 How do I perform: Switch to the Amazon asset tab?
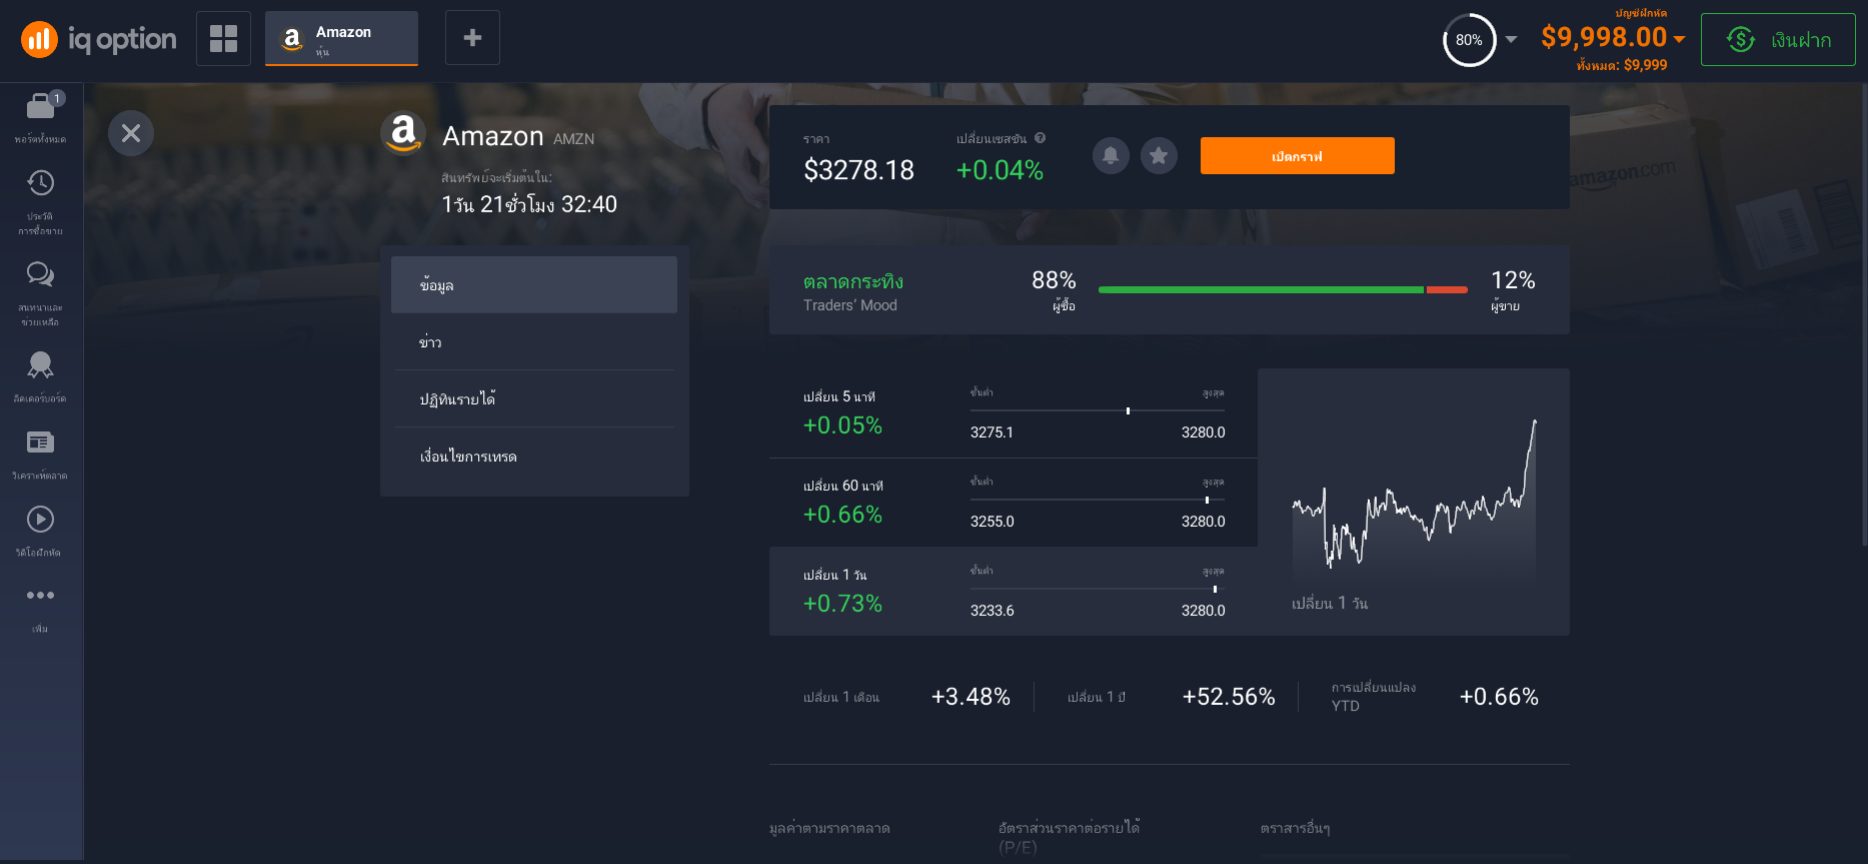(x=341, y=38)
